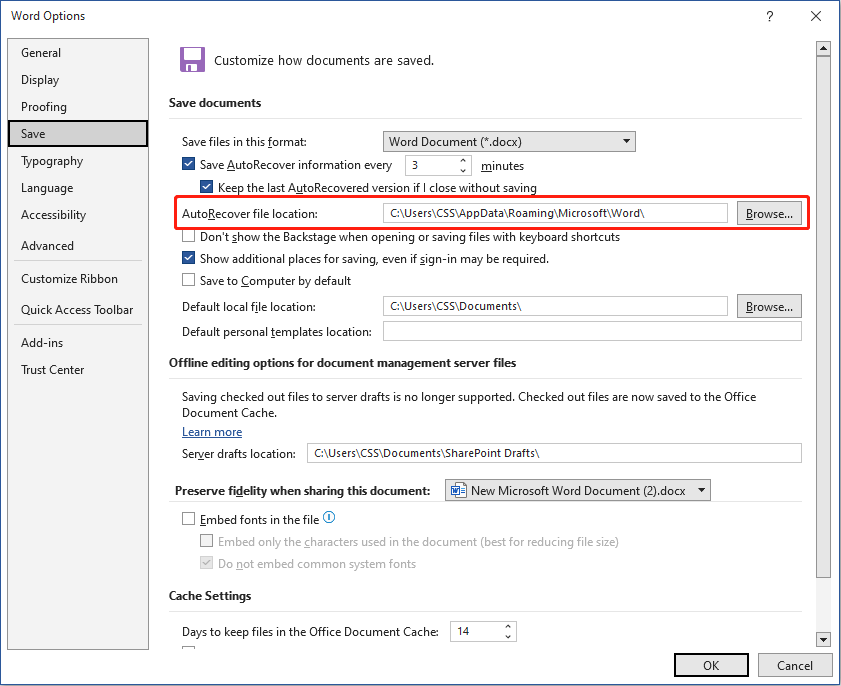Click the OK button

click(711, 666)
